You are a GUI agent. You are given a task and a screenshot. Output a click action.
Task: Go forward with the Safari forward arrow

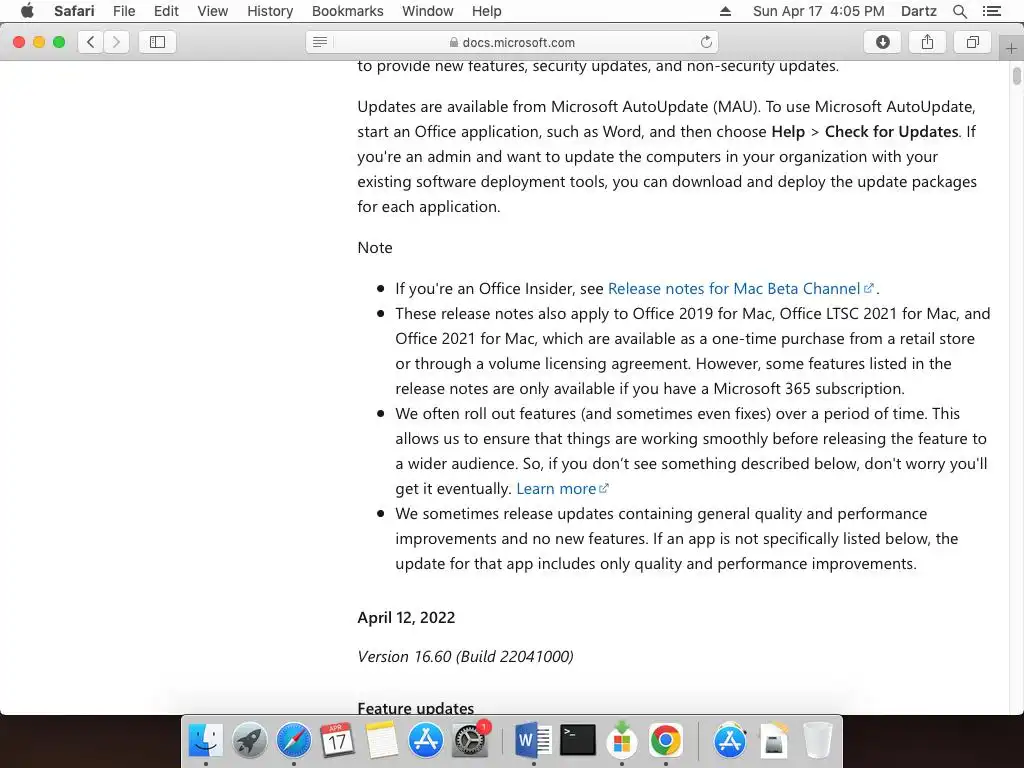tap(116, 42)
